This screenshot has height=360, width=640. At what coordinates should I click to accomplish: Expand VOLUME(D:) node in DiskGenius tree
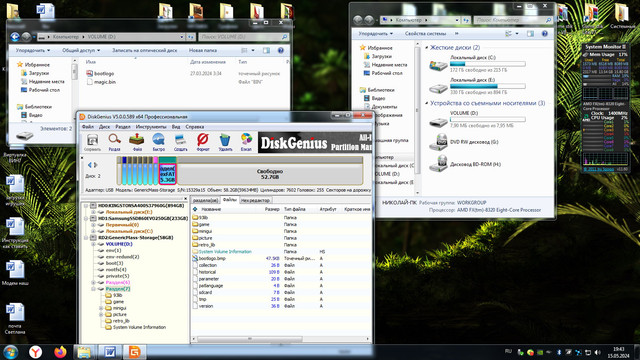(93, 244)
